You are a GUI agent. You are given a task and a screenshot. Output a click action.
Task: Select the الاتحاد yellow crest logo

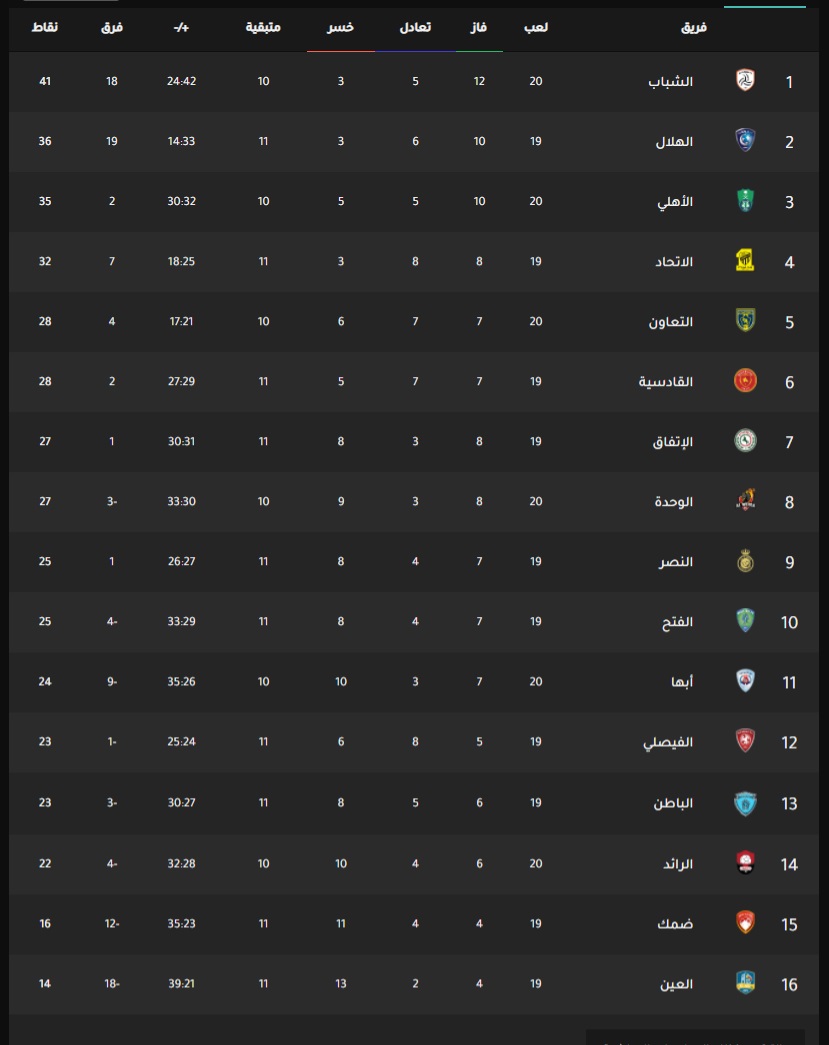(745, 261)
